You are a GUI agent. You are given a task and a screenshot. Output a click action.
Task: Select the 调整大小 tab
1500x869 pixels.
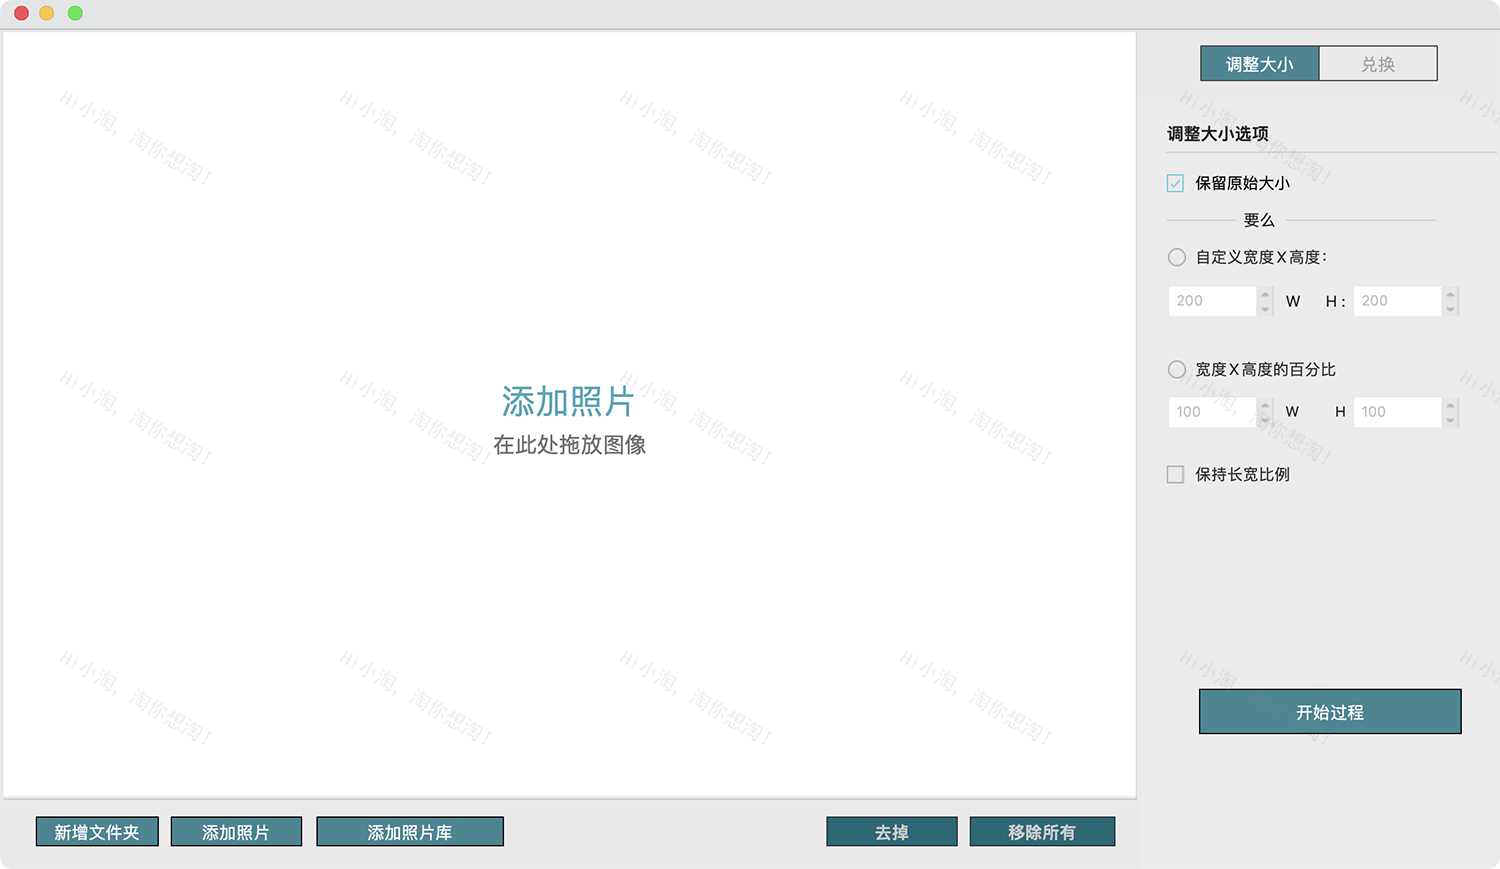[1259, 63]
